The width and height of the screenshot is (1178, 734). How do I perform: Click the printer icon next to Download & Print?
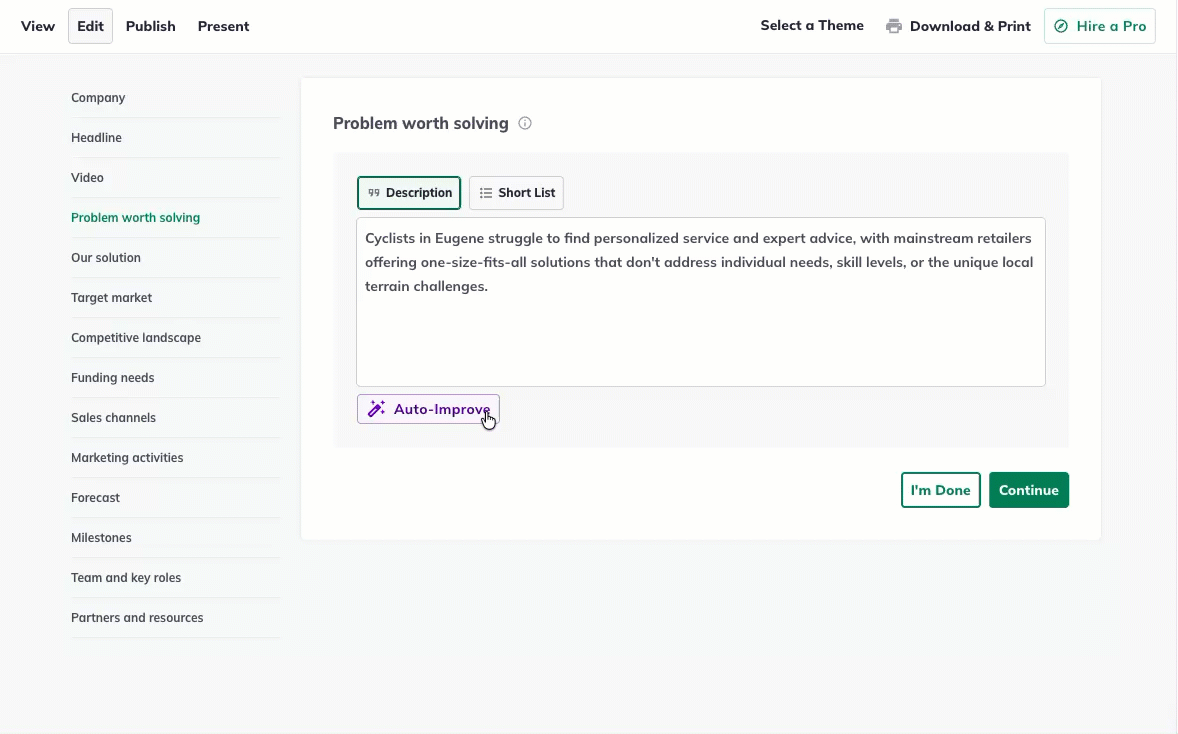[893, 25]
